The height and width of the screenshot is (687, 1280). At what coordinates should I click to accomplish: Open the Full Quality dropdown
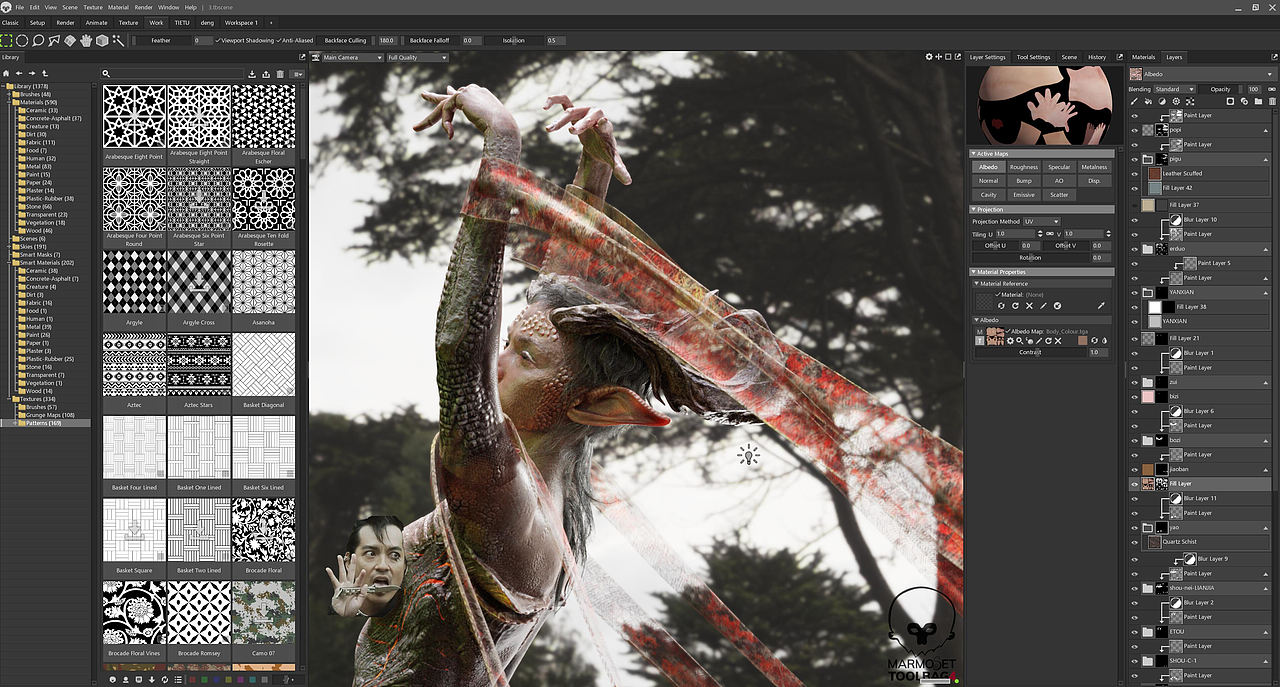pos(417,57)
